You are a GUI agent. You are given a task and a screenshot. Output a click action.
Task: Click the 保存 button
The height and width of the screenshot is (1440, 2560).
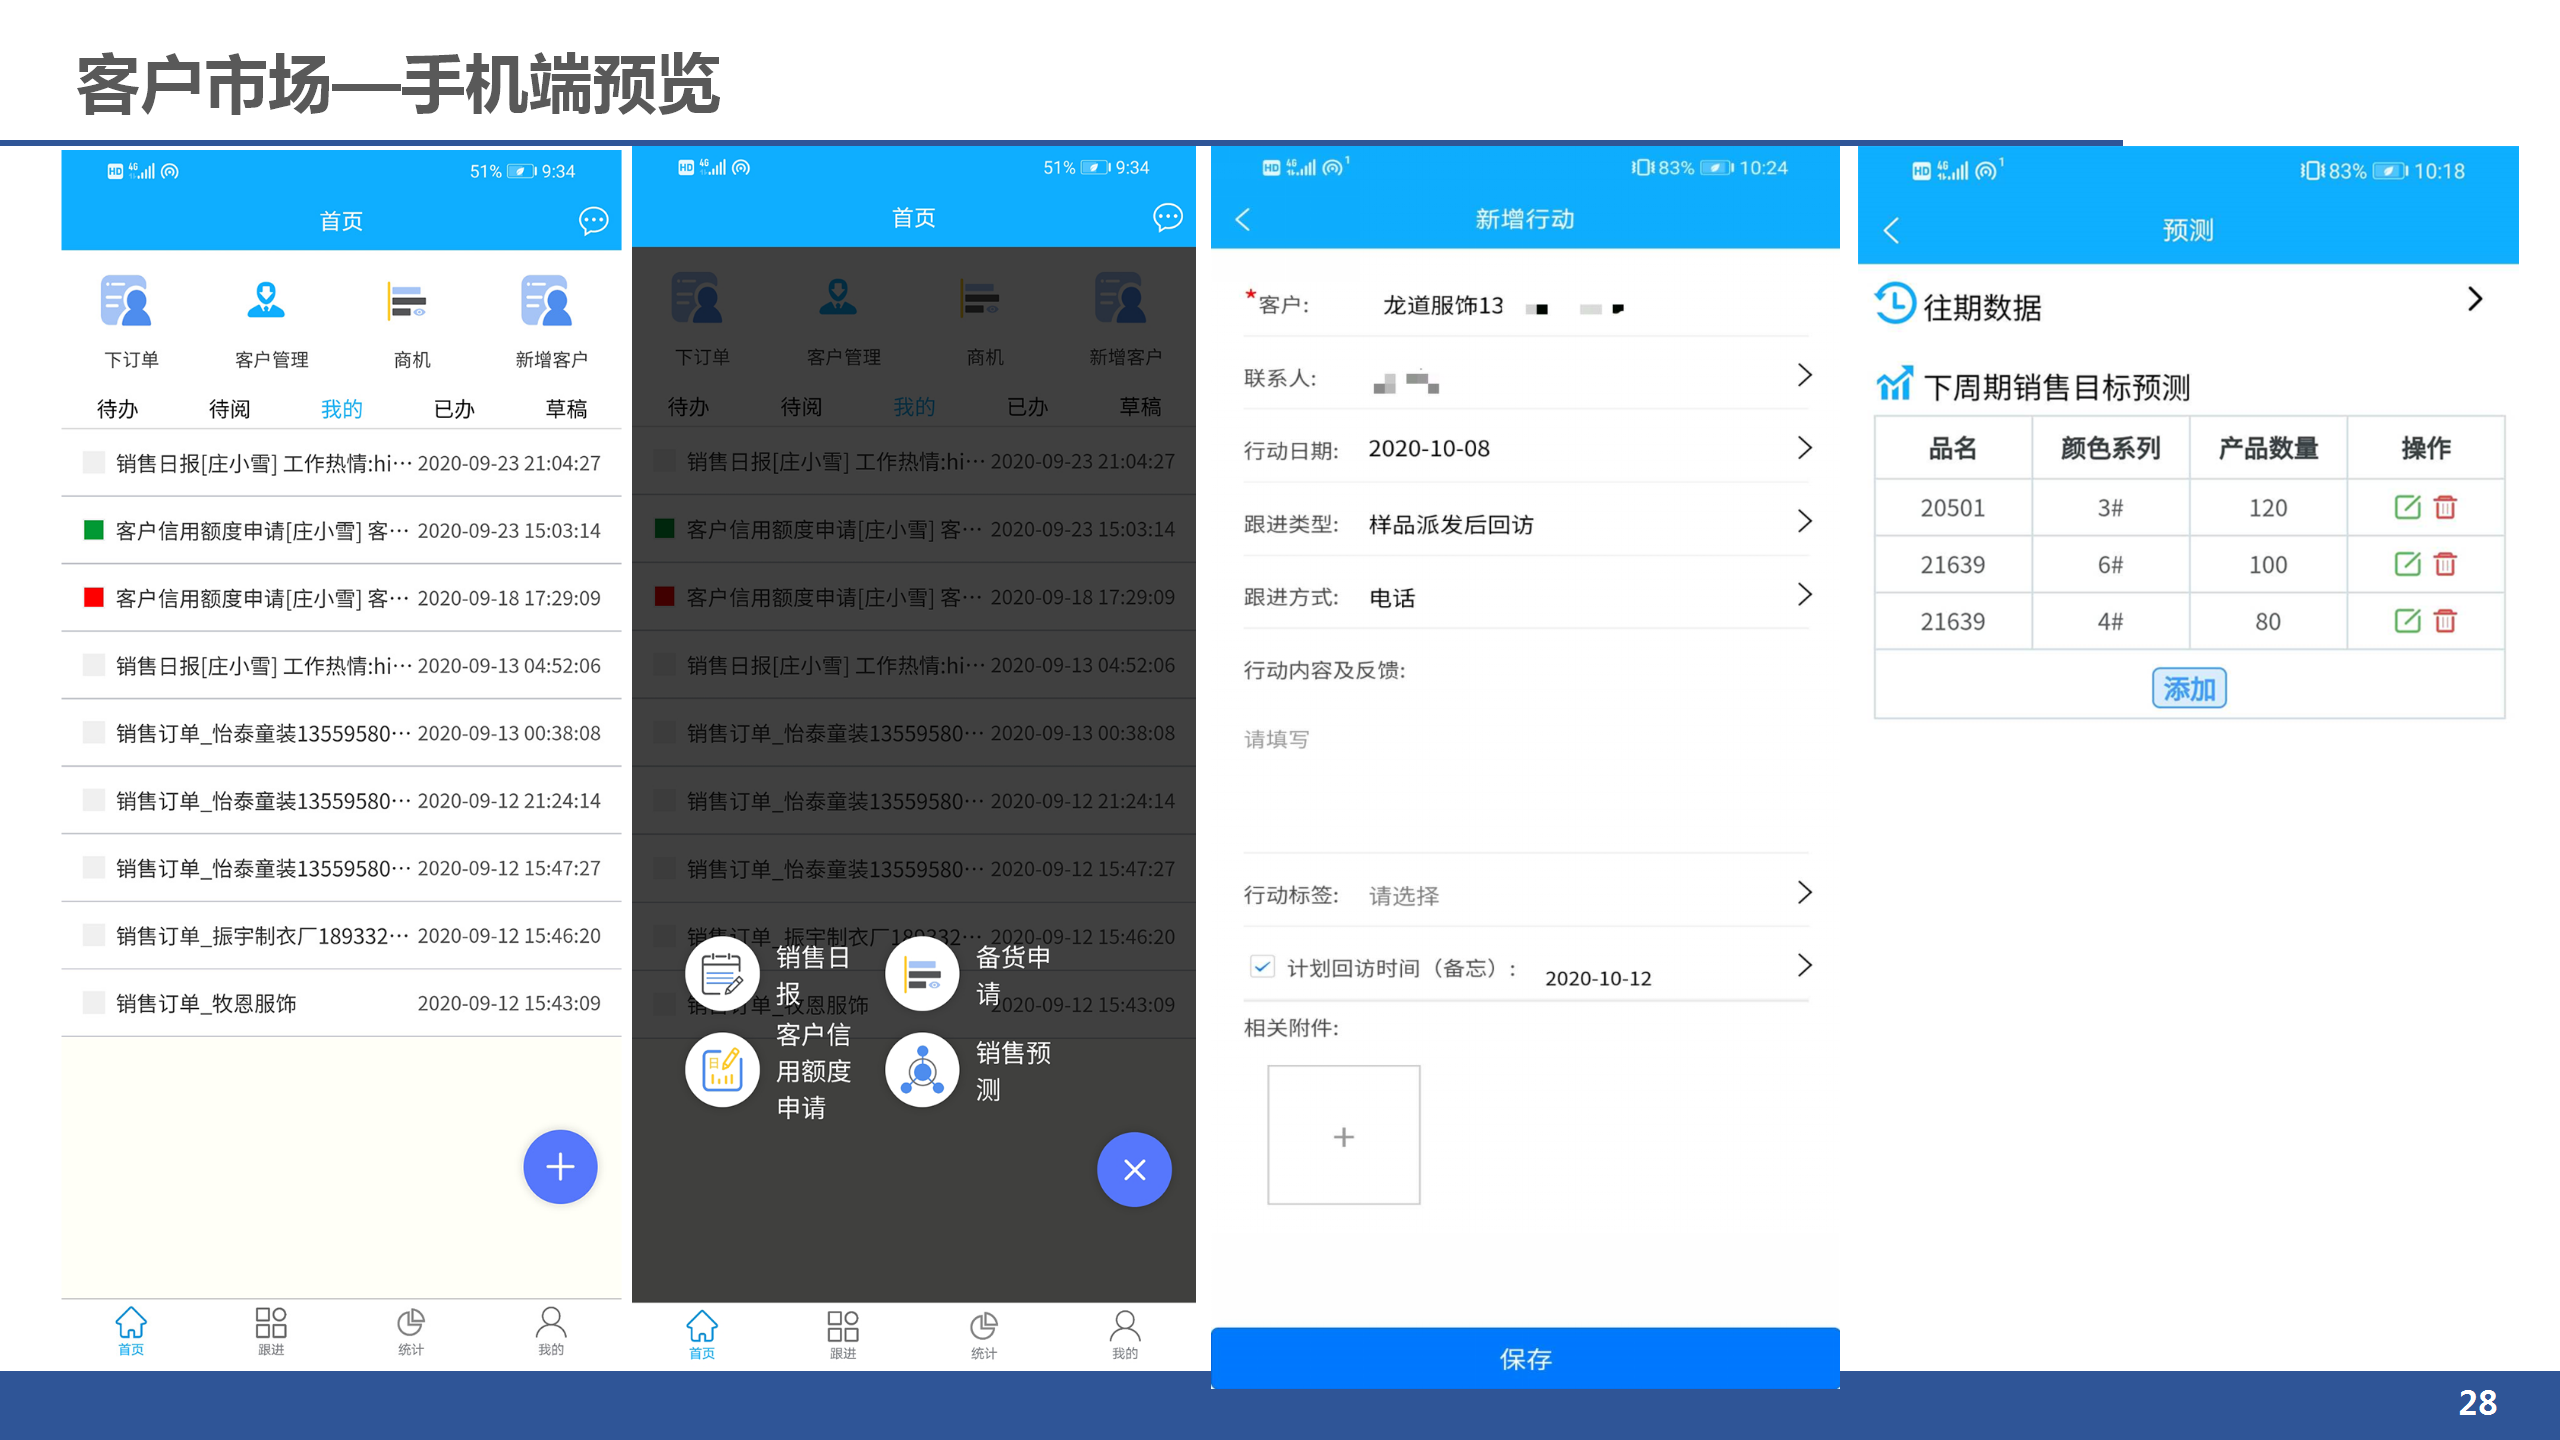coord(1525,1358)
